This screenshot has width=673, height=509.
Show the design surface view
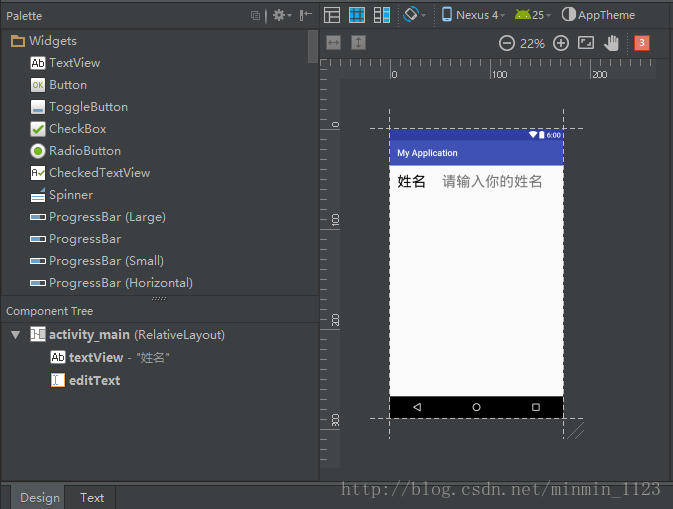click(x=332, y=15)
